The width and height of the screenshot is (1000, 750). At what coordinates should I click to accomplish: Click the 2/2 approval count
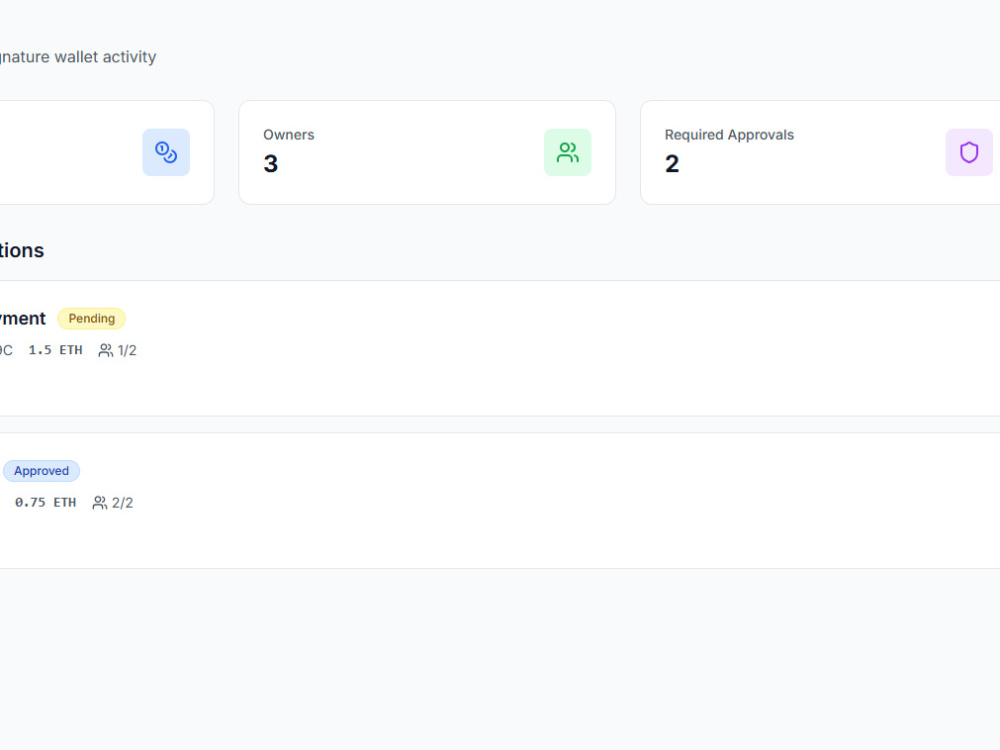click(122, 503)
